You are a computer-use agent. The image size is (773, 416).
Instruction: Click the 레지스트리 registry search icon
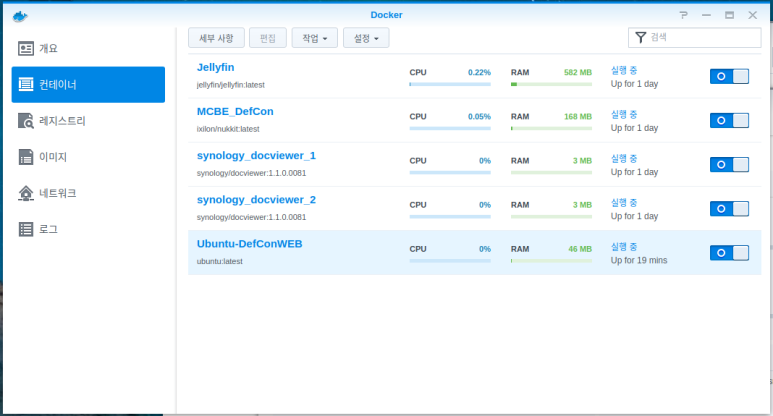(x=26, y=121)
